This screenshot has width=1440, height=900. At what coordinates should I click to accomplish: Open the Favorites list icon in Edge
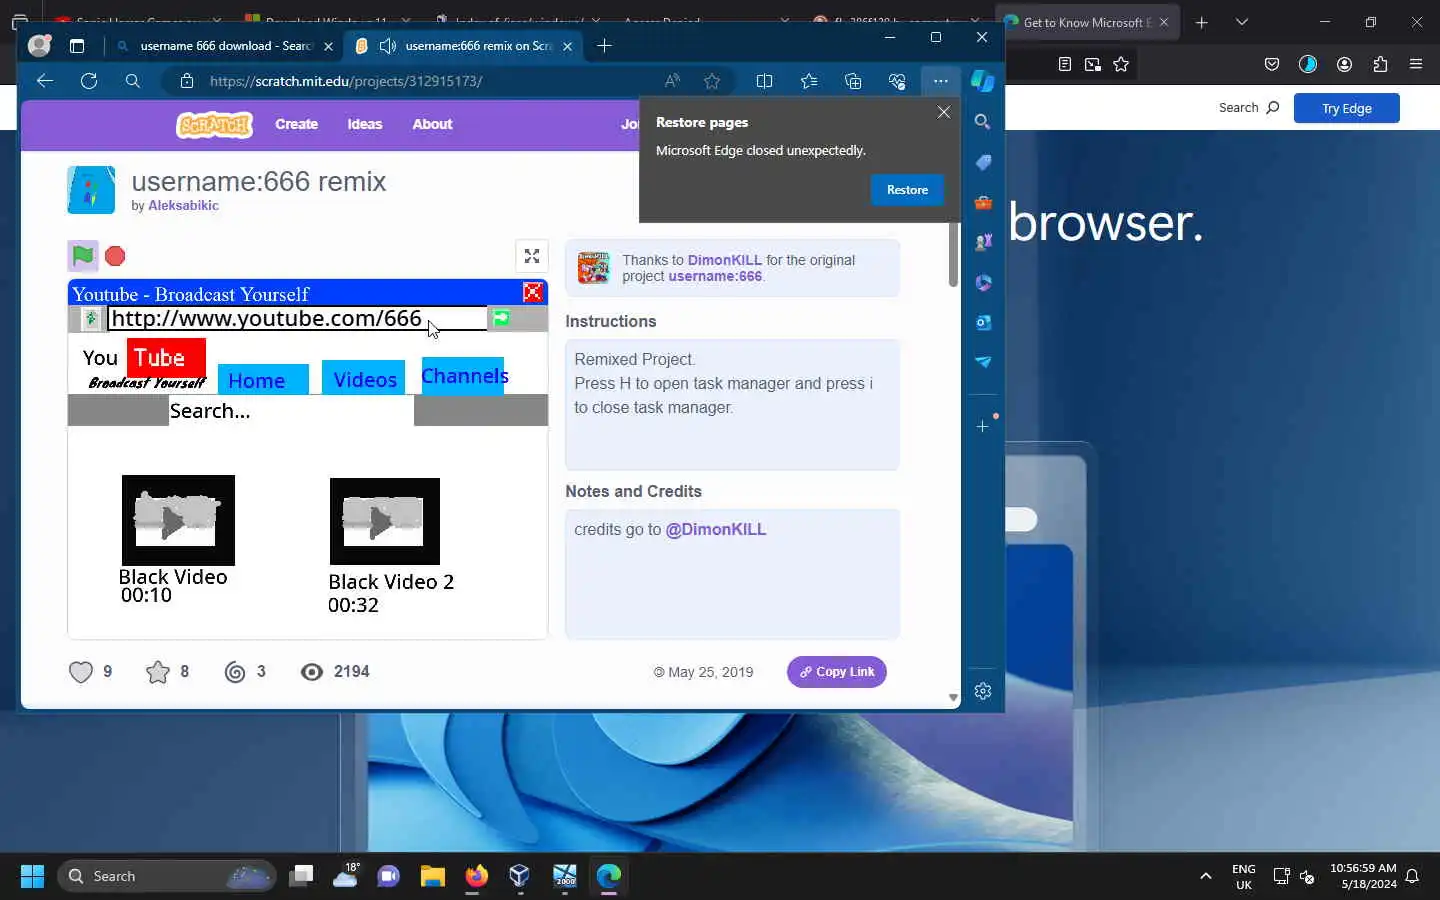coord(809,81)
